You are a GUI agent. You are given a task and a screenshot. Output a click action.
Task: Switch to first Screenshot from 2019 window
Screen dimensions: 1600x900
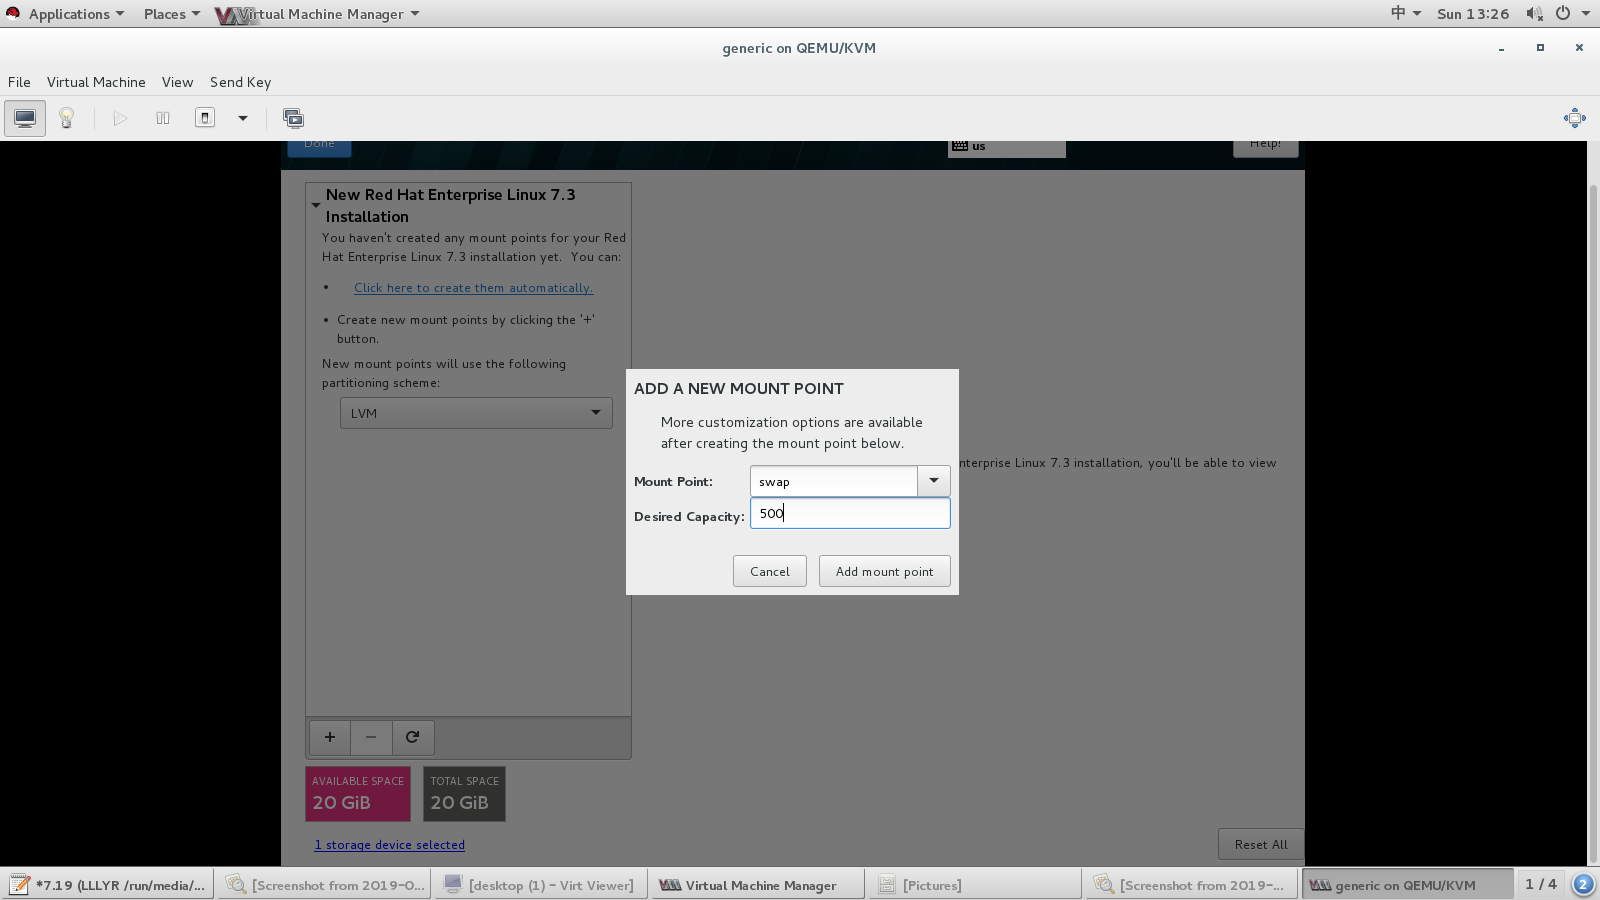point(325,885)
